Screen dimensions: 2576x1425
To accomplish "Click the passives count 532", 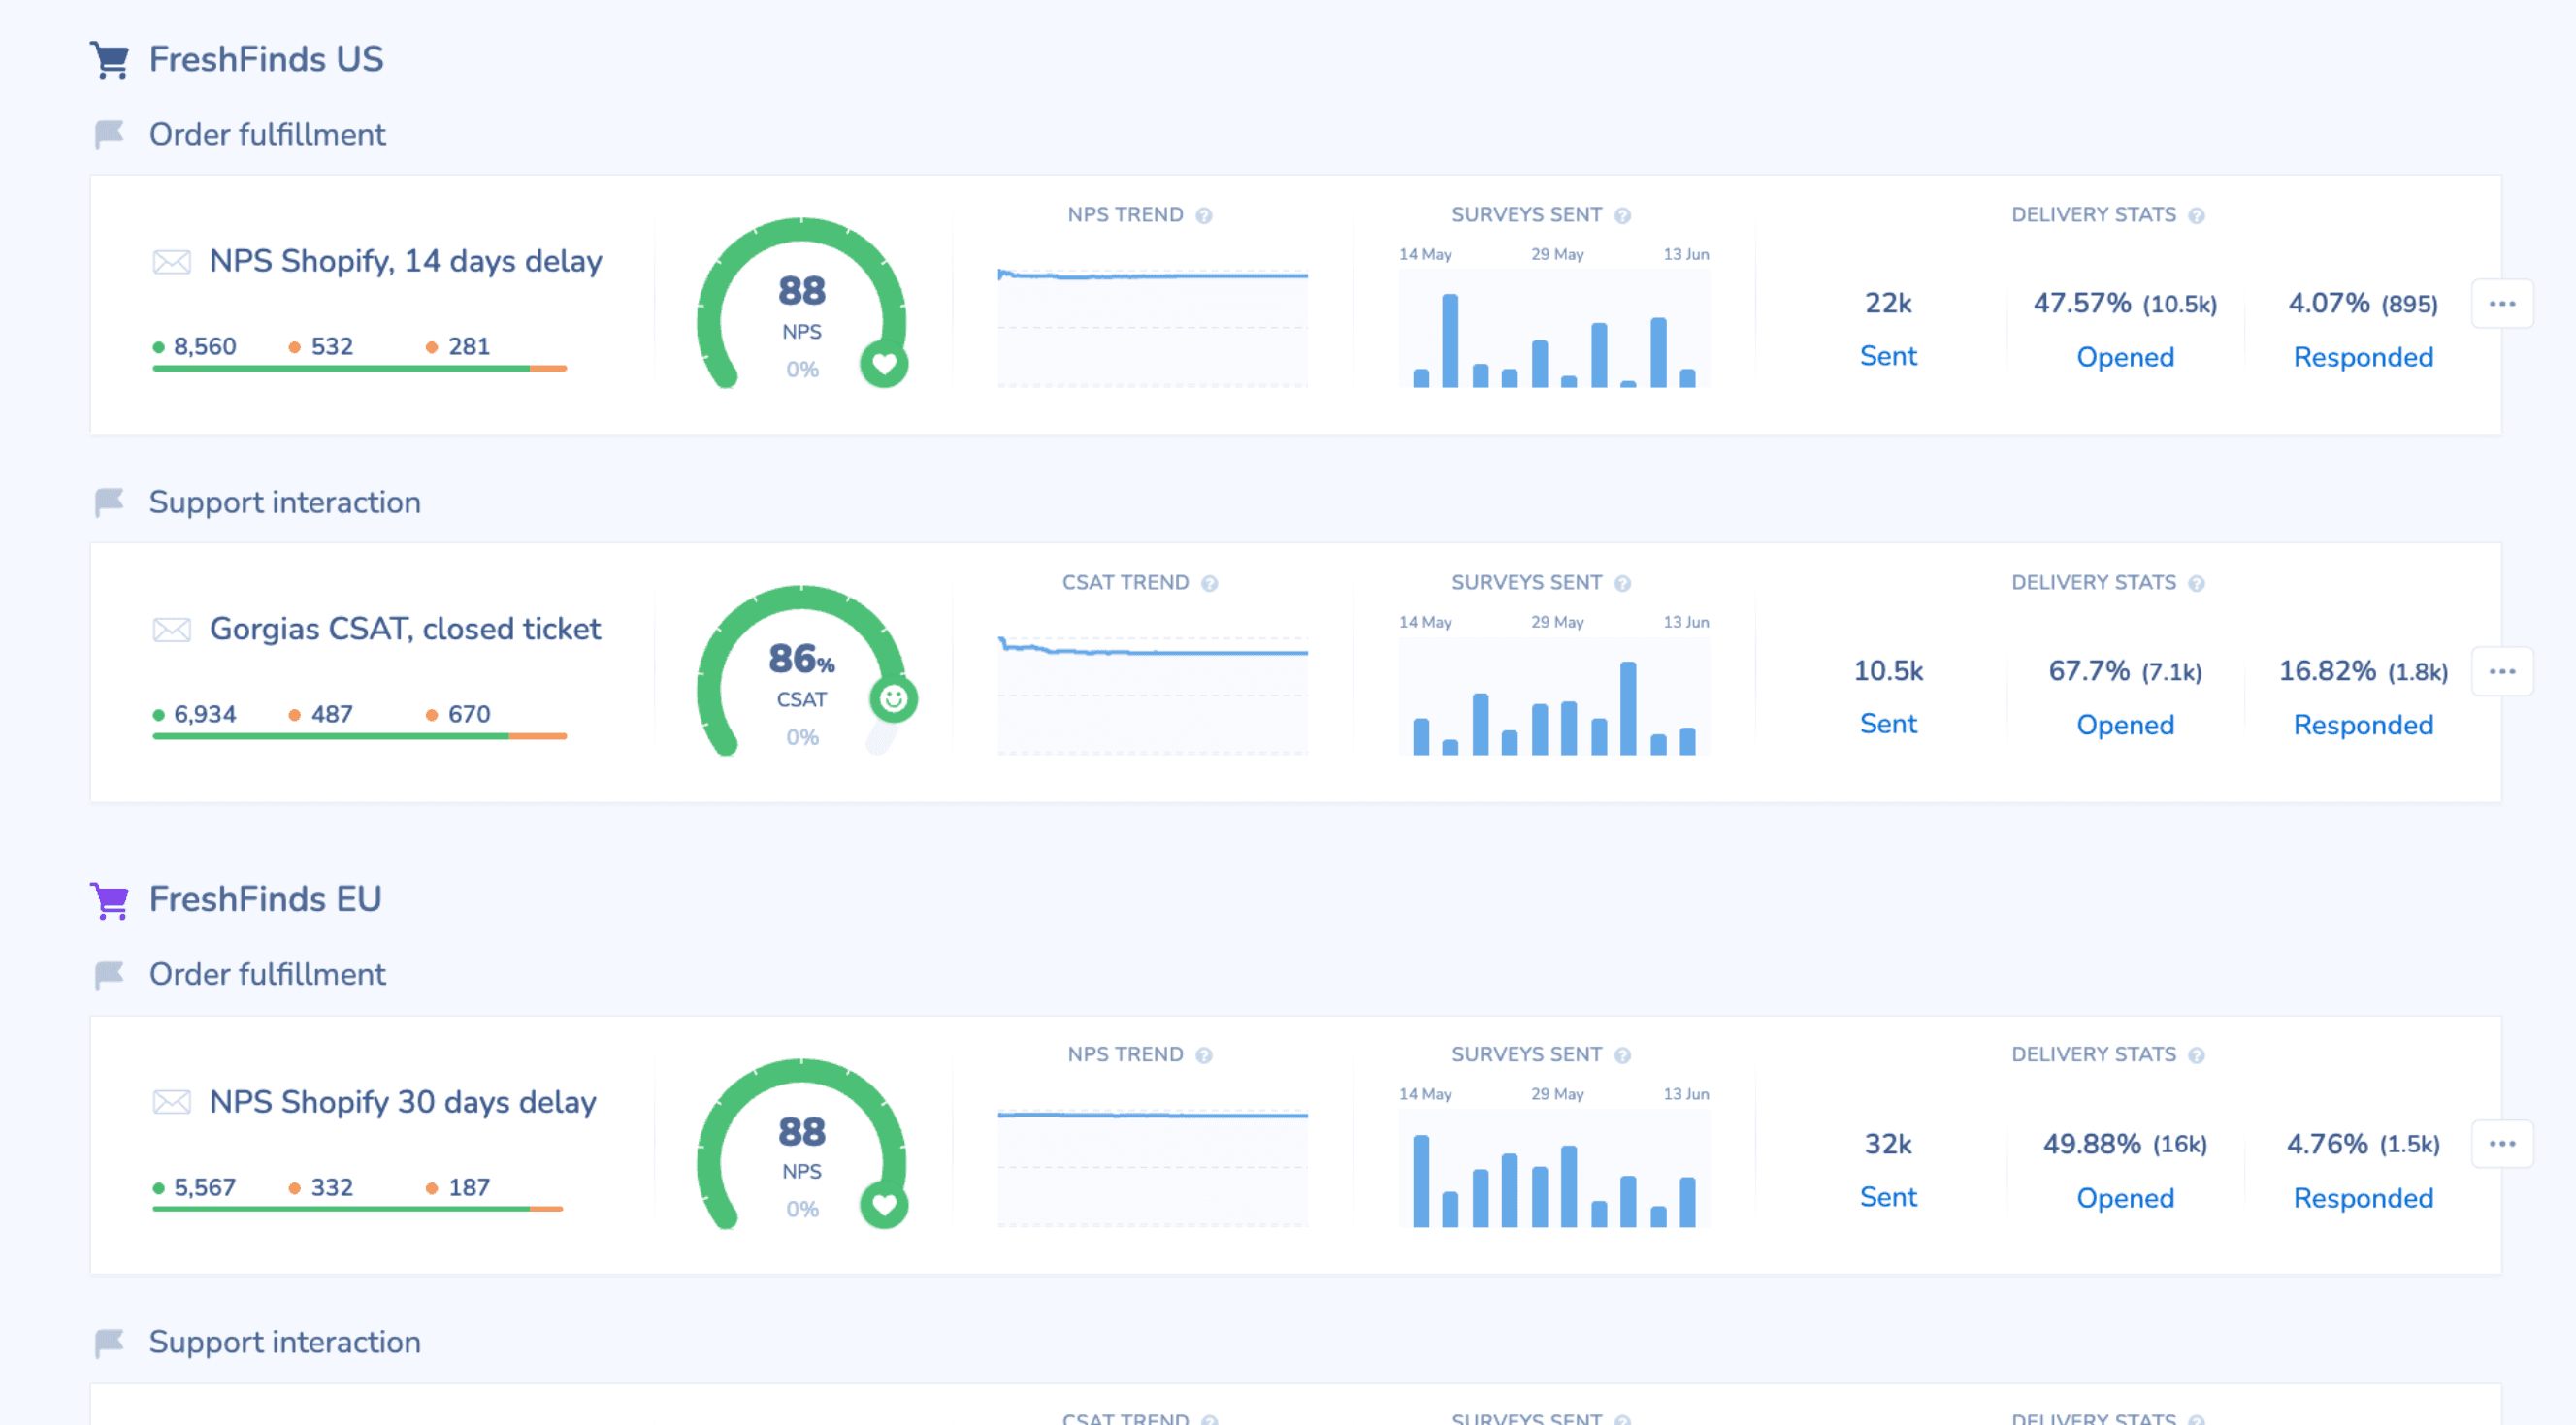I will [x=332, y=346].
